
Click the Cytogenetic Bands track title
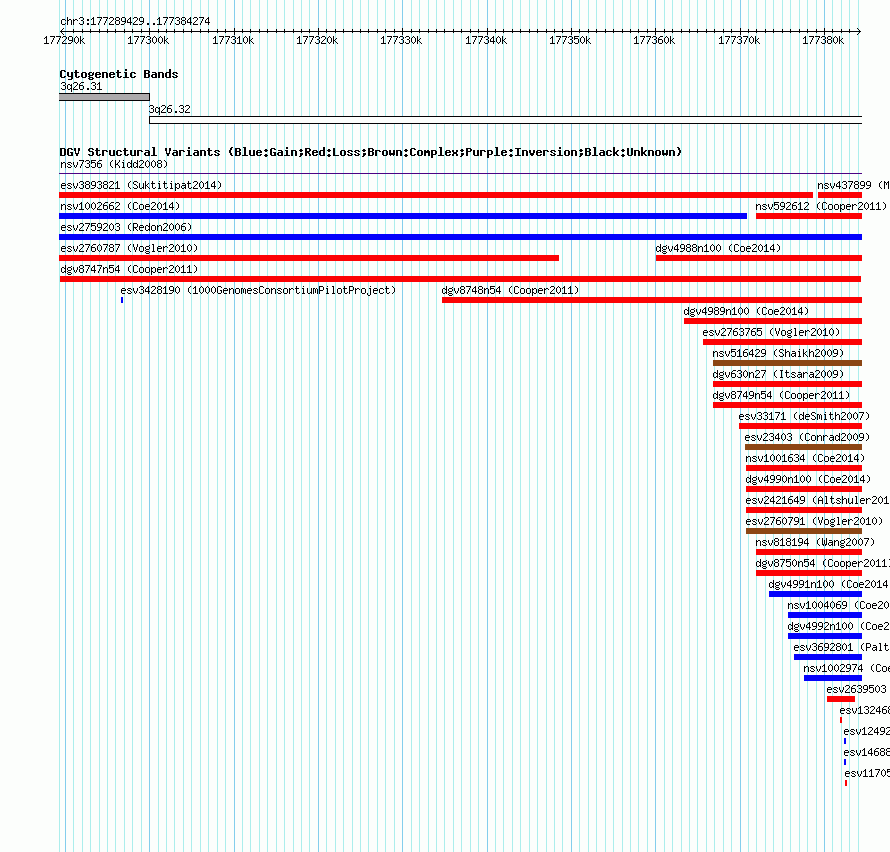[119, 74]
